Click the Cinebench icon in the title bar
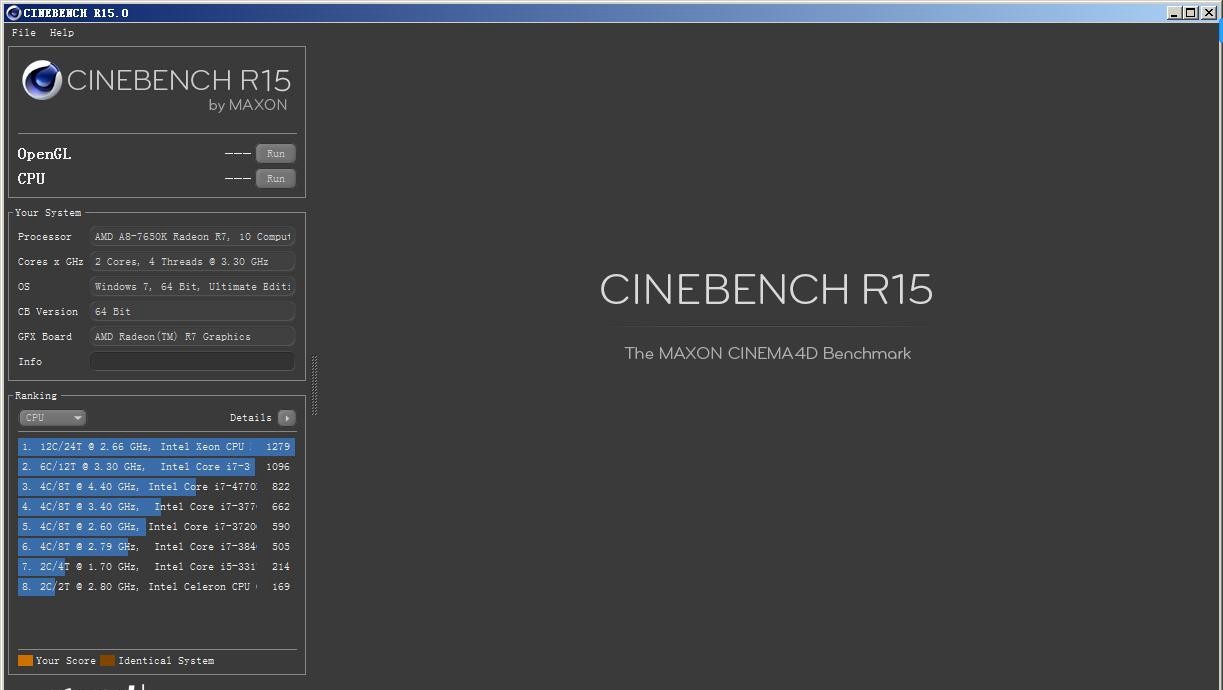1223x690 pixels. point(14,13)
